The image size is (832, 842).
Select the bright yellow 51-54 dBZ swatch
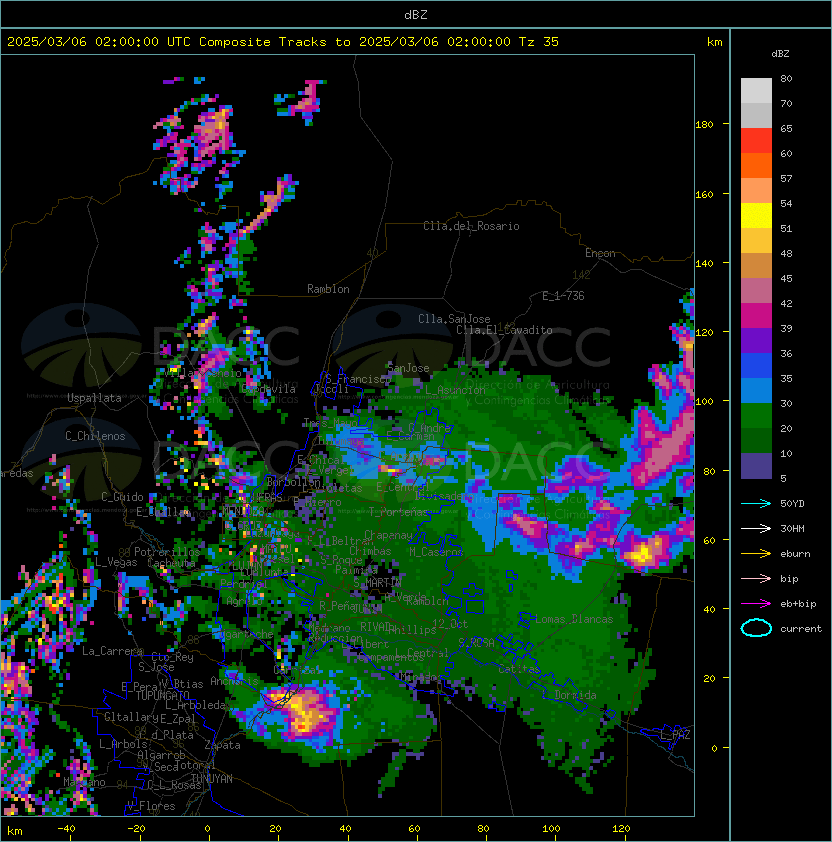tap(756, 216)
